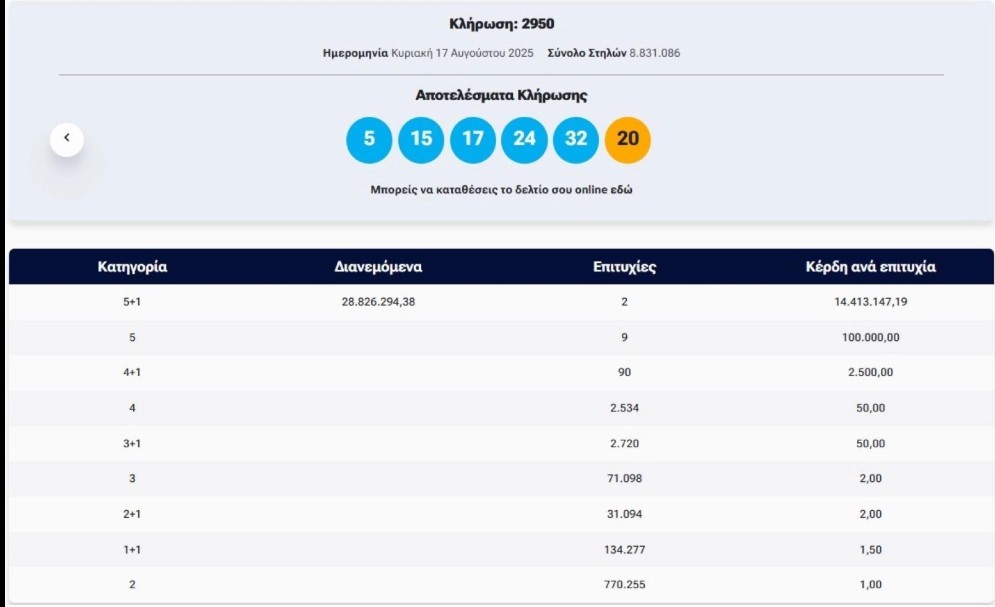The width and height of the screenshot is (995, 607).
Task: Select the 2+1 category row
Action: point(501,514)
